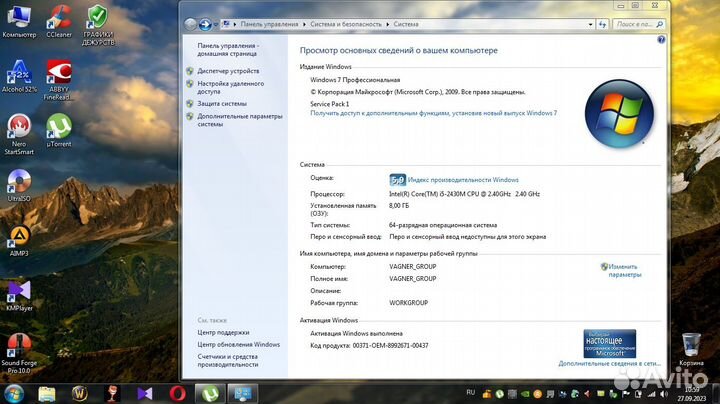This screenshot has height=404, width=720.
Task: Click the Intel Core i5-2430M processor text
Action: point(464,194)
